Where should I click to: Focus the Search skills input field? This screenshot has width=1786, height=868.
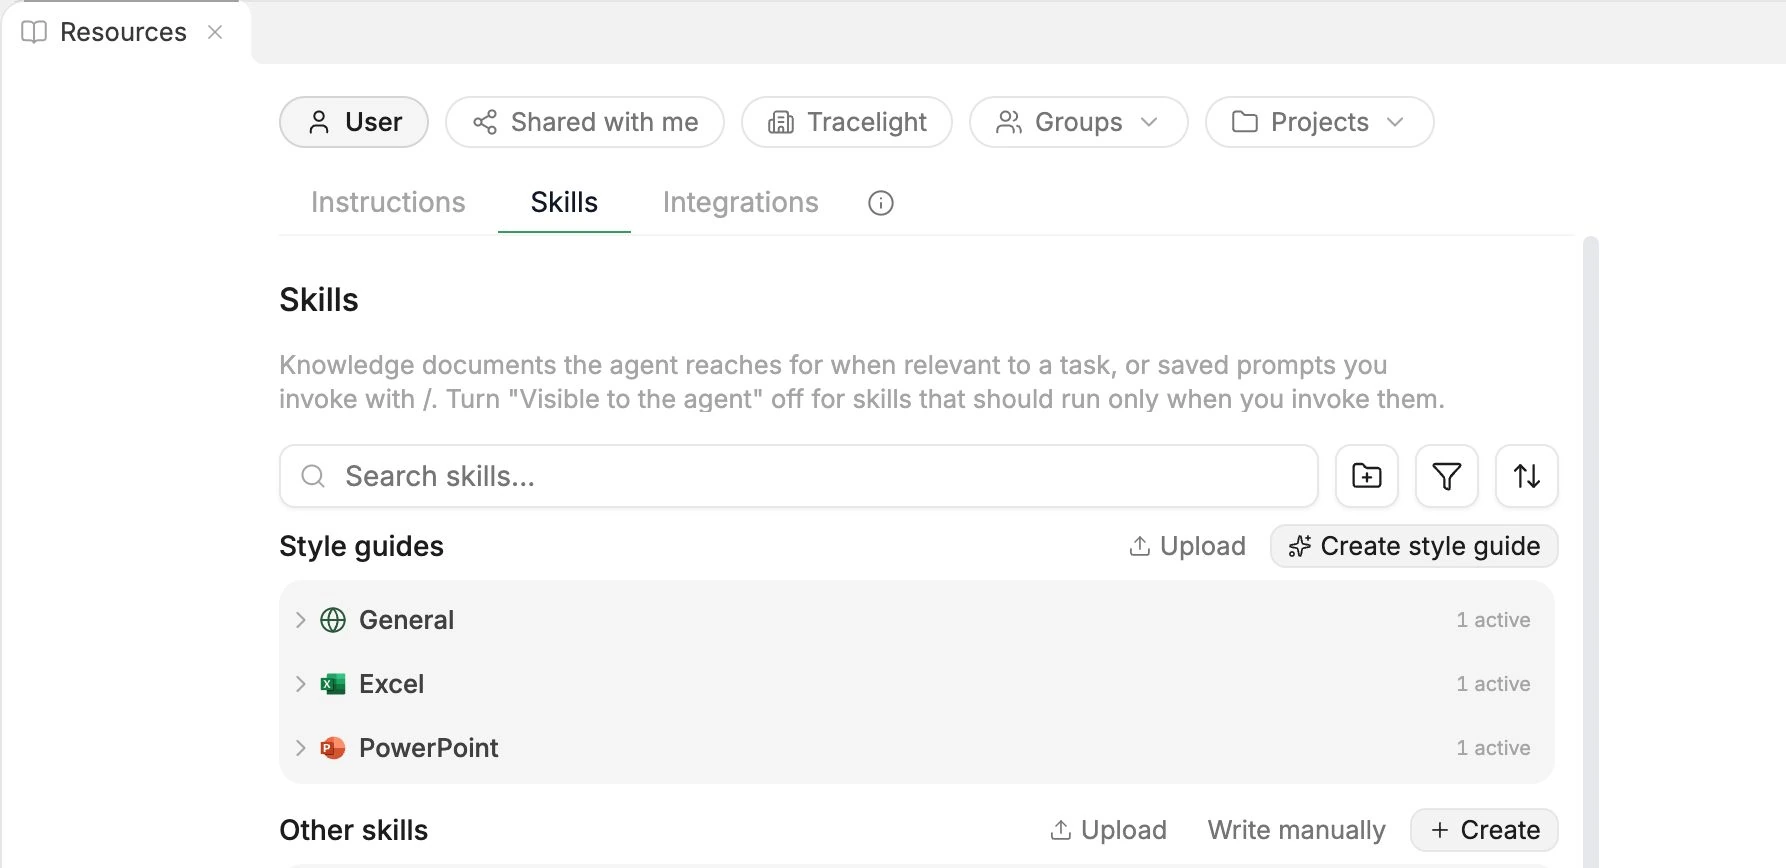click(x=799, y=476)
